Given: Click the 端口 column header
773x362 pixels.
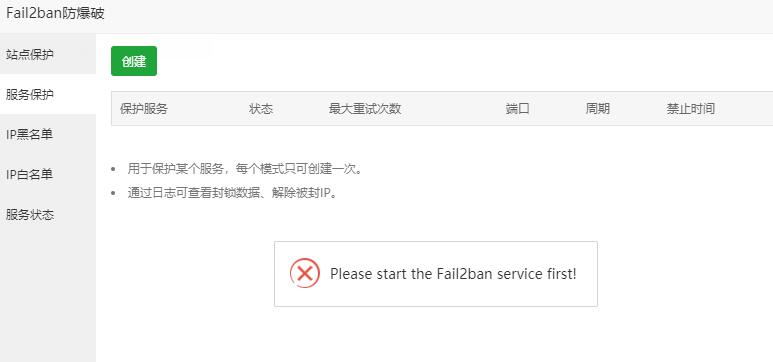Looking at the screenshot, I should pos(517,109).
